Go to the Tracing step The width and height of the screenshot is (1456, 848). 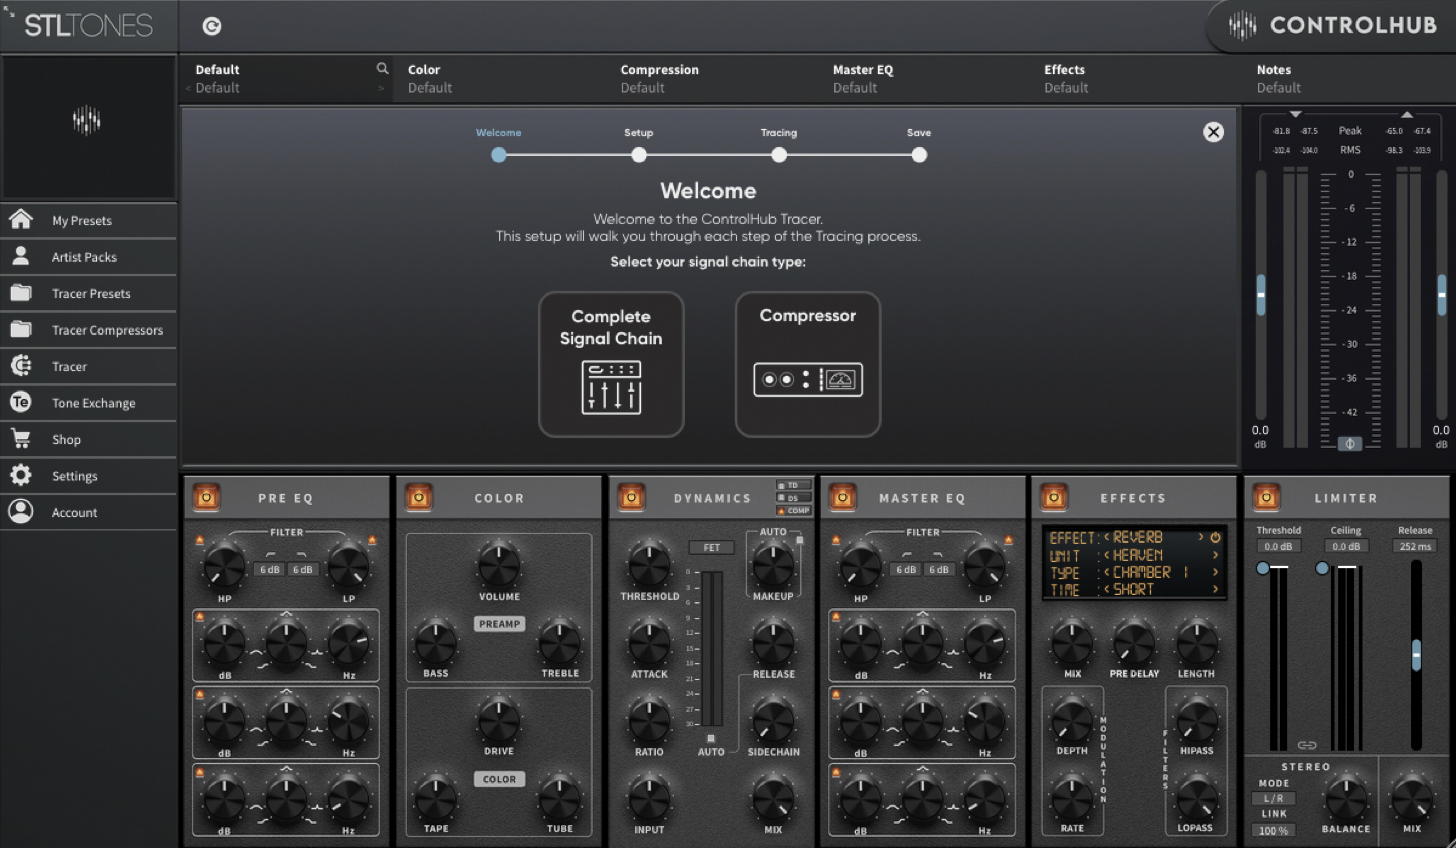[779, 155]
